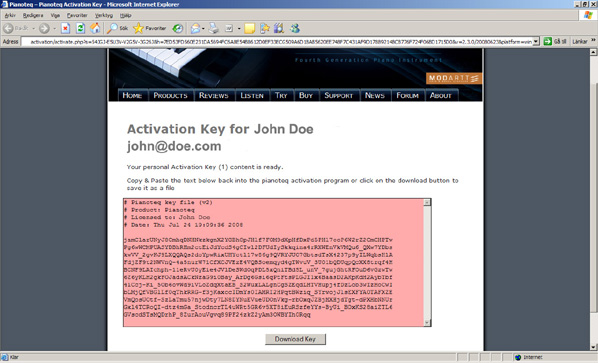598x363 pixels.
Task: Open the Forward history dropdown arrow
Action: [54, 29]
